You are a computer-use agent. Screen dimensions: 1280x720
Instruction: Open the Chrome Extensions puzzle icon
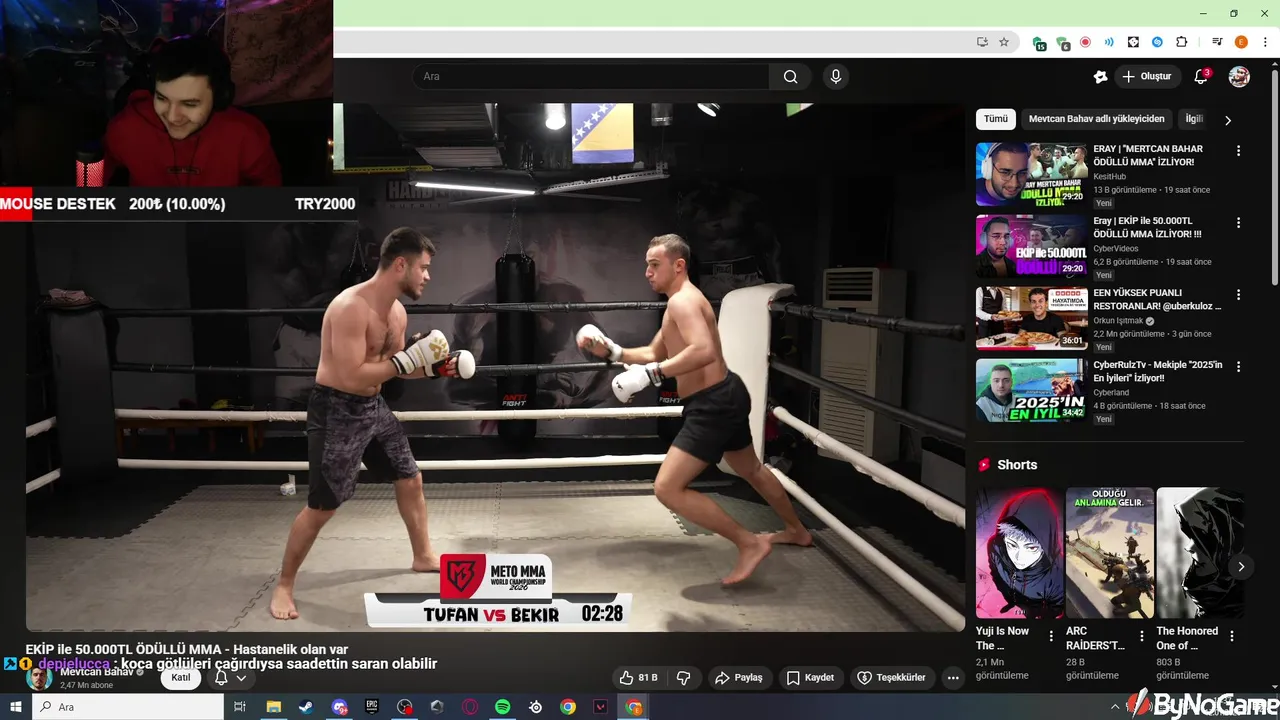click(1181, 42)
